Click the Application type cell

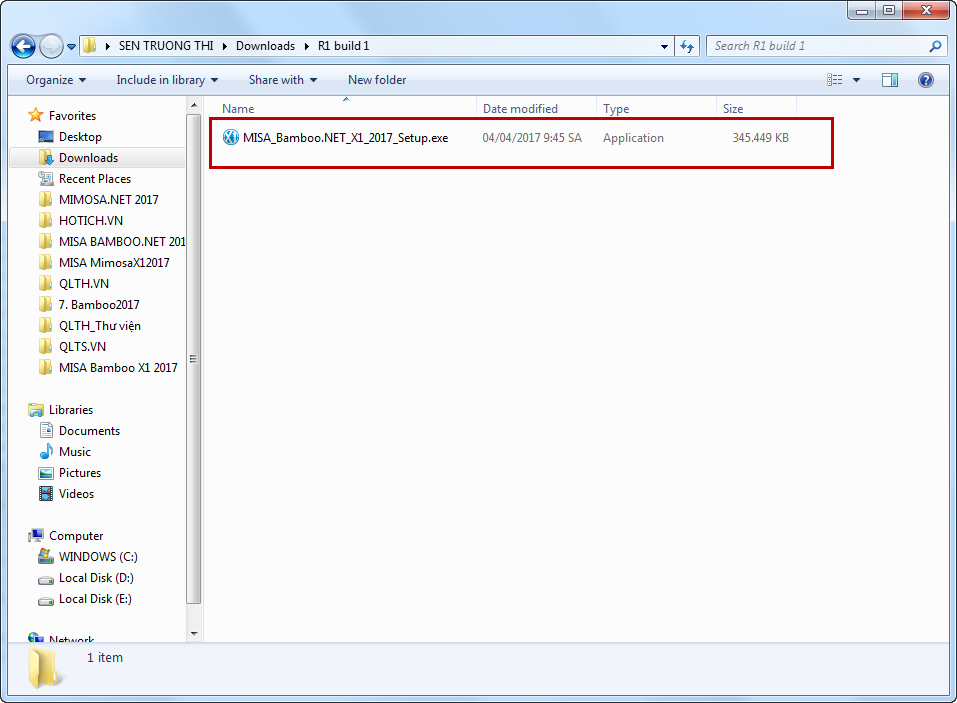[633, 138]
